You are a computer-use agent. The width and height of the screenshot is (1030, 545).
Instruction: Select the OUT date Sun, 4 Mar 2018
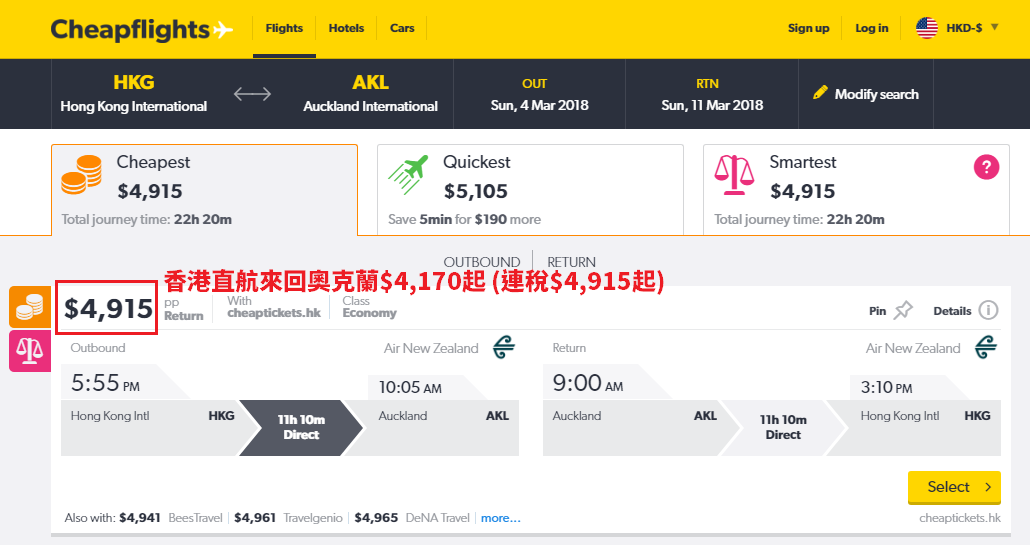click(x=539, y=94)
